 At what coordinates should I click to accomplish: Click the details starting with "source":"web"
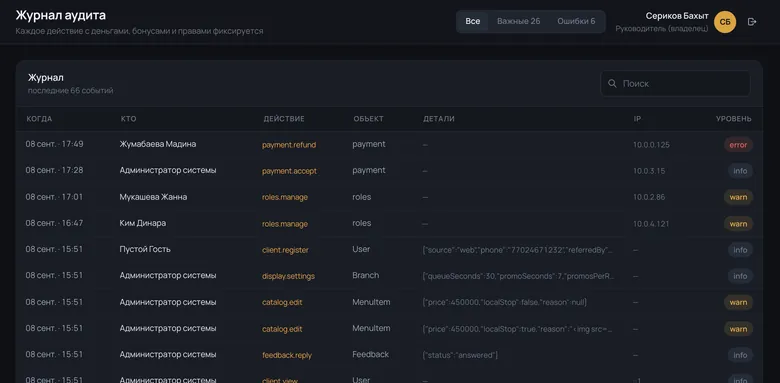click(518, 250)
